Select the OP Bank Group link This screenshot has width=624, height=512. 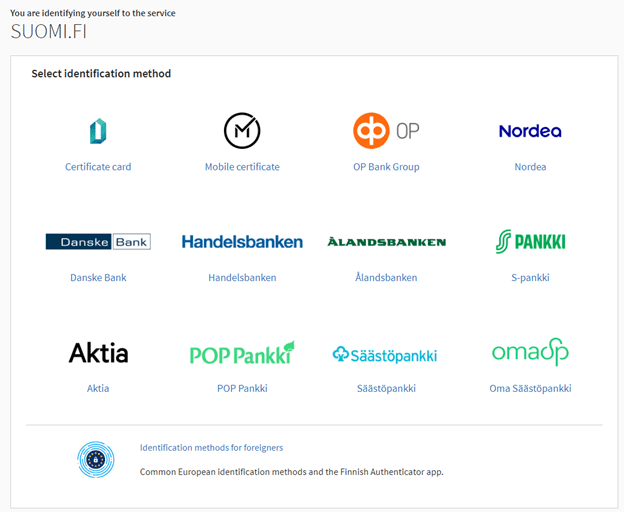coord(386,167)
